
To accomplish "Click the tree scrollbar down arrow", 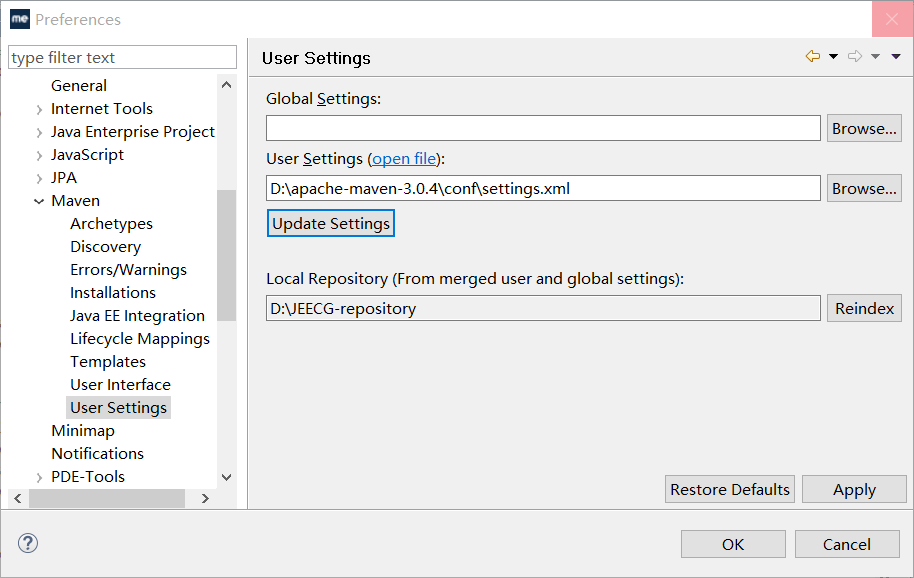I will coord(227,477).
